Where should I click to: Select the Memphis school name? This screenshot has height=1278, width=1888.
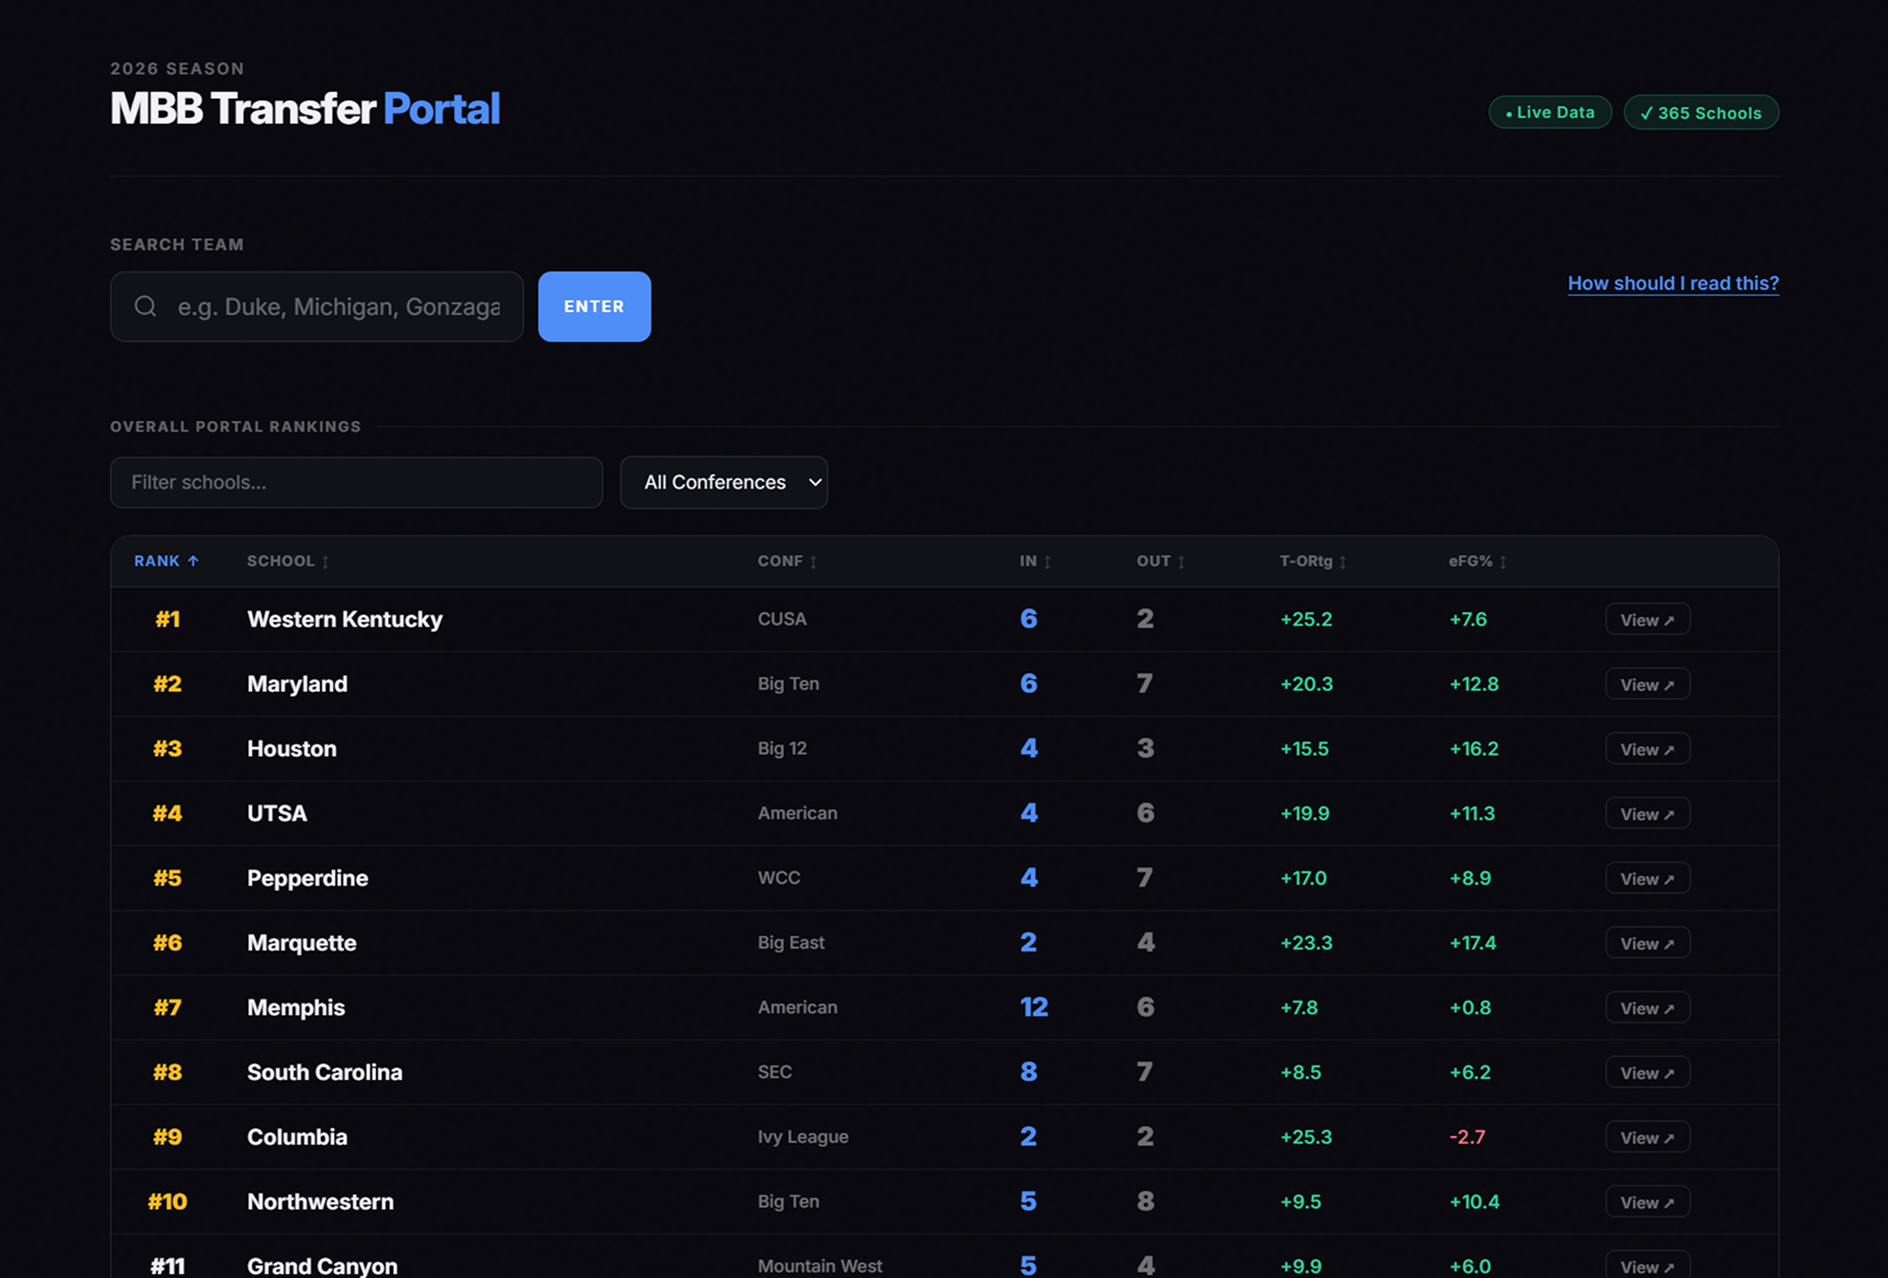[296, 1007]
